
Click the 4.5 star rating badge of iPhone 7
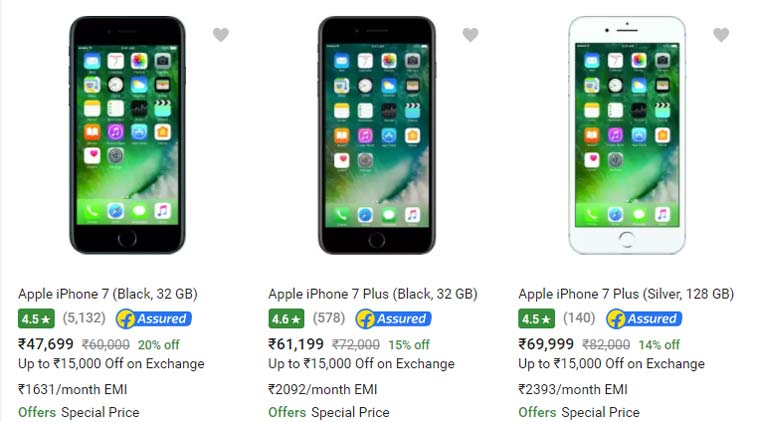36,318
